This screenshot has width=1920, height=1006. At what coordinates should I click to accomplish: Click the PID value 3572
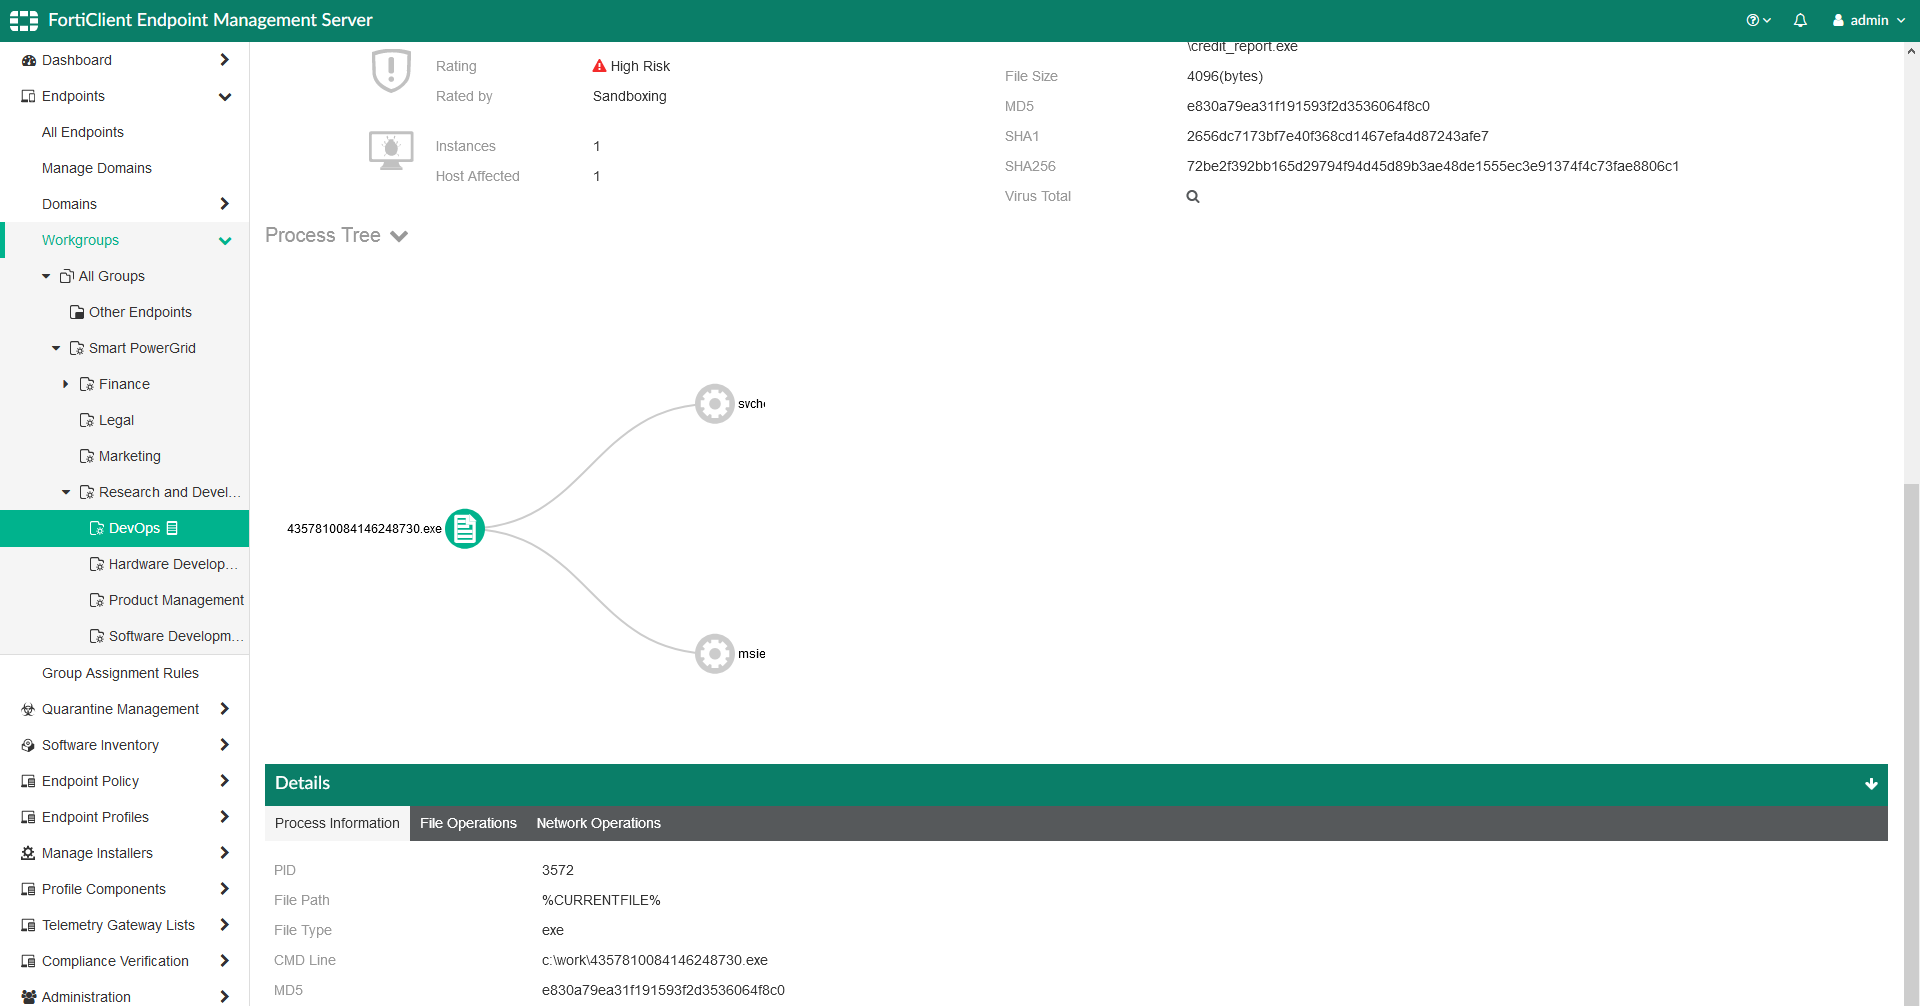558,870
